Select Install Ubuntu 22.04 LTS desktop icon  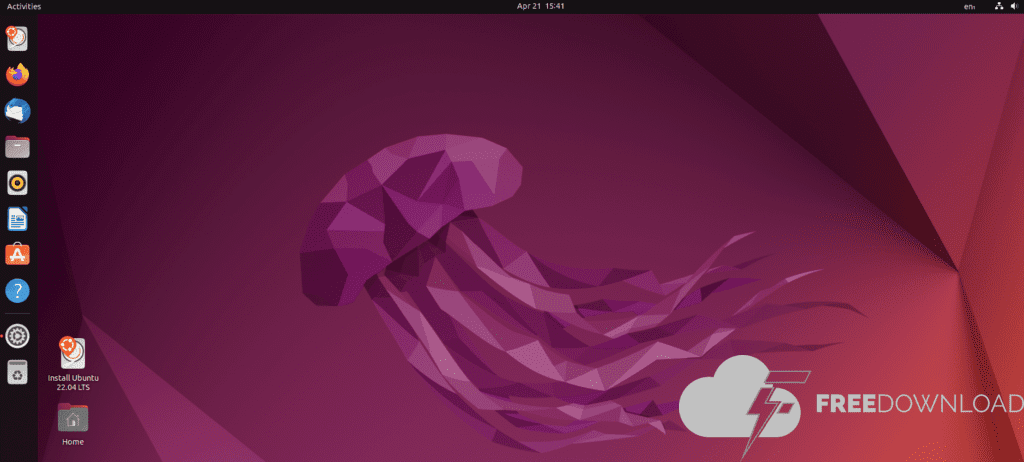point(72,353)
